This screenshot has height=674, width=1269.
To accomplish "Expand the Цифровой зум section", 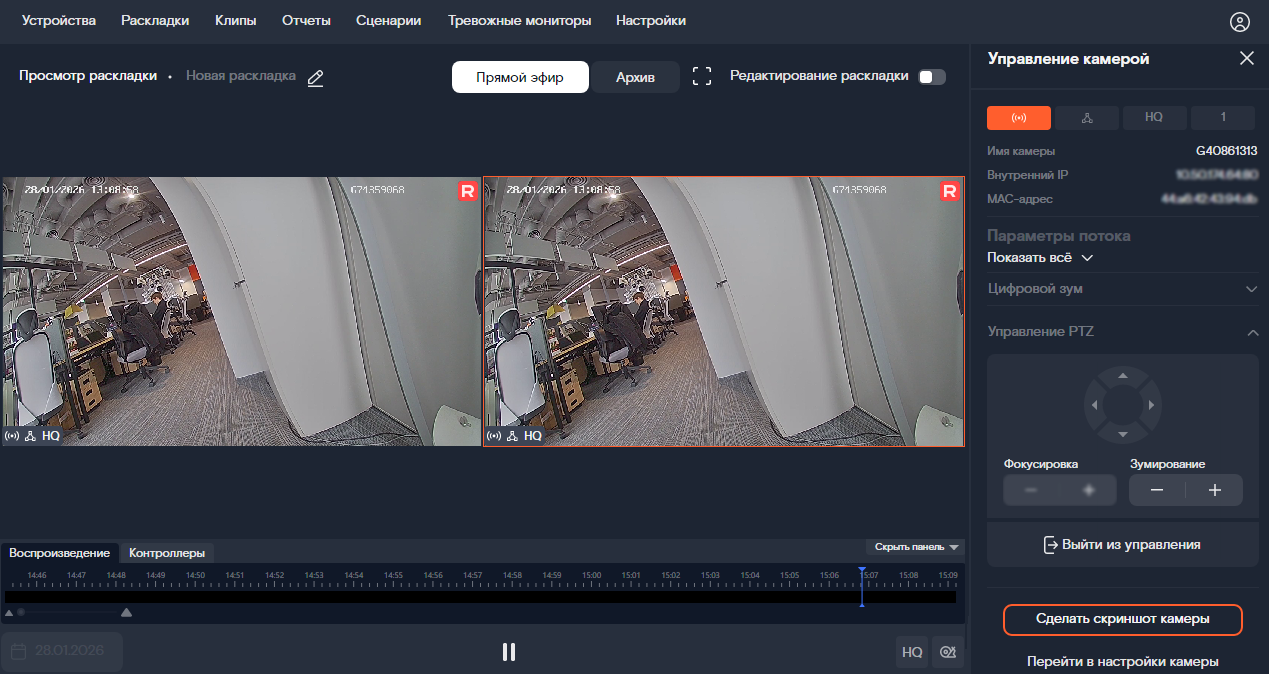I will pyautogui.click(x=1122, y=289).
